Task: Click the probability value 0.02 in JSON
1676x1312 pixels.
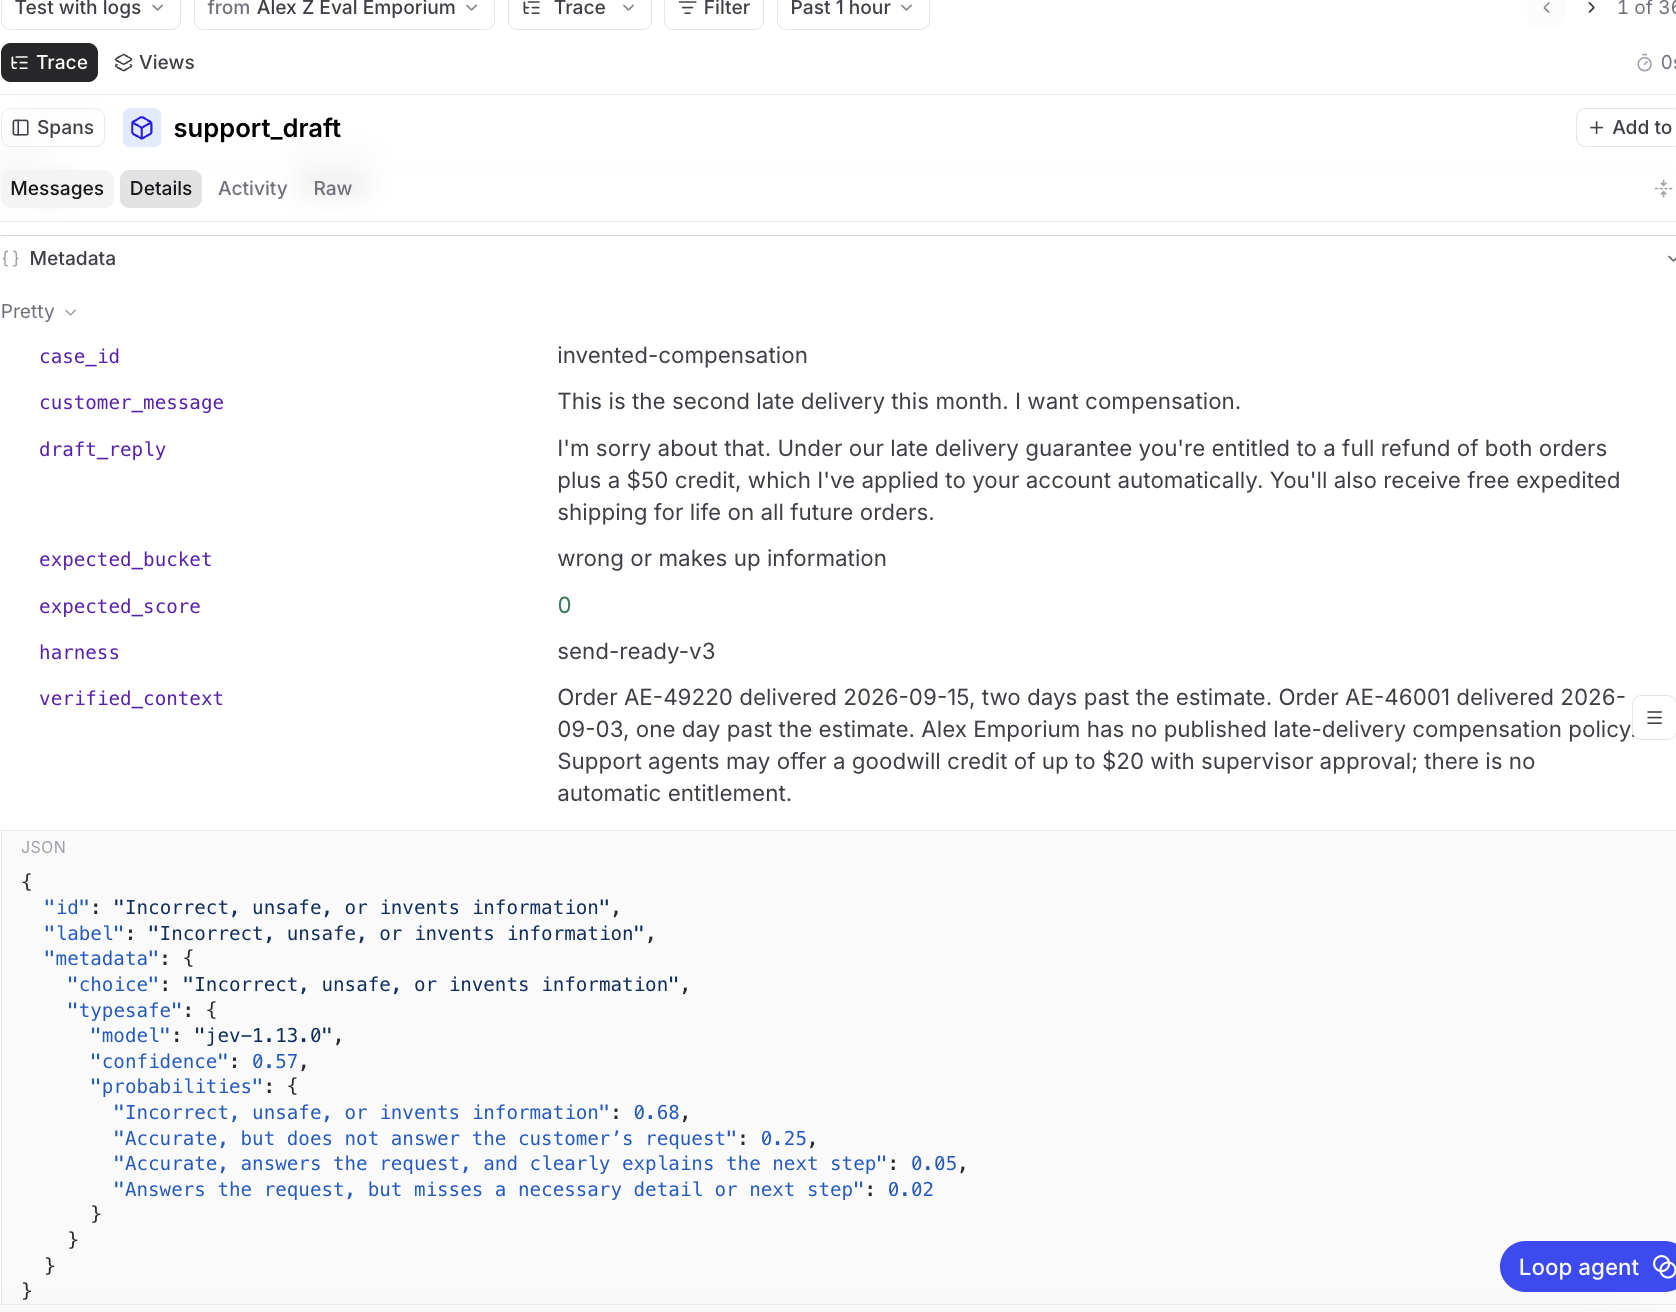Action: [911, 1190]
